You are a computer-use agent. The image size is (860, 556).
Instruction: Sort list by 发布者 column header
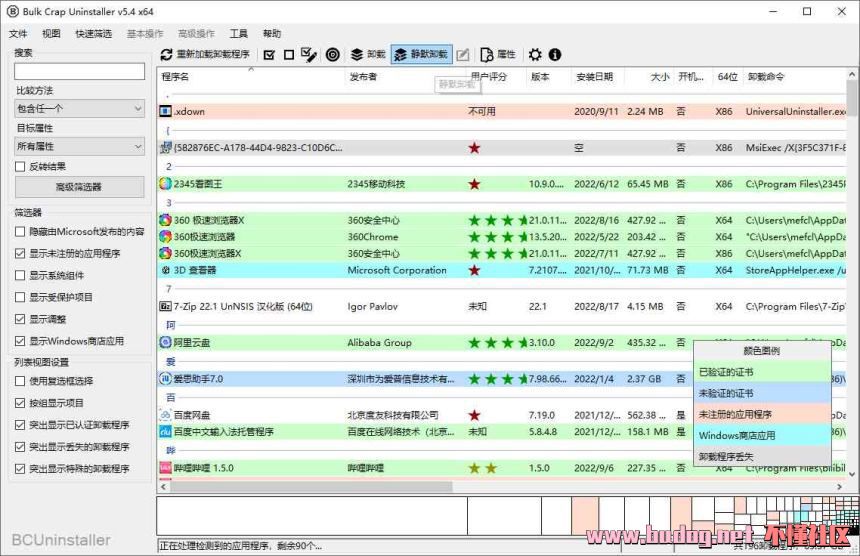coord(363,76)
